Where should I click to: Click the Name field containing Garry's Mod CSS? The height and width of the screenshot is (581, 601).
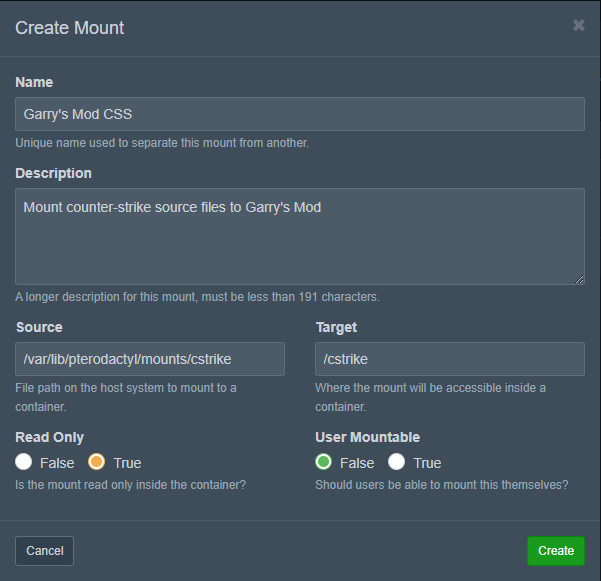[x=300, y=114]
